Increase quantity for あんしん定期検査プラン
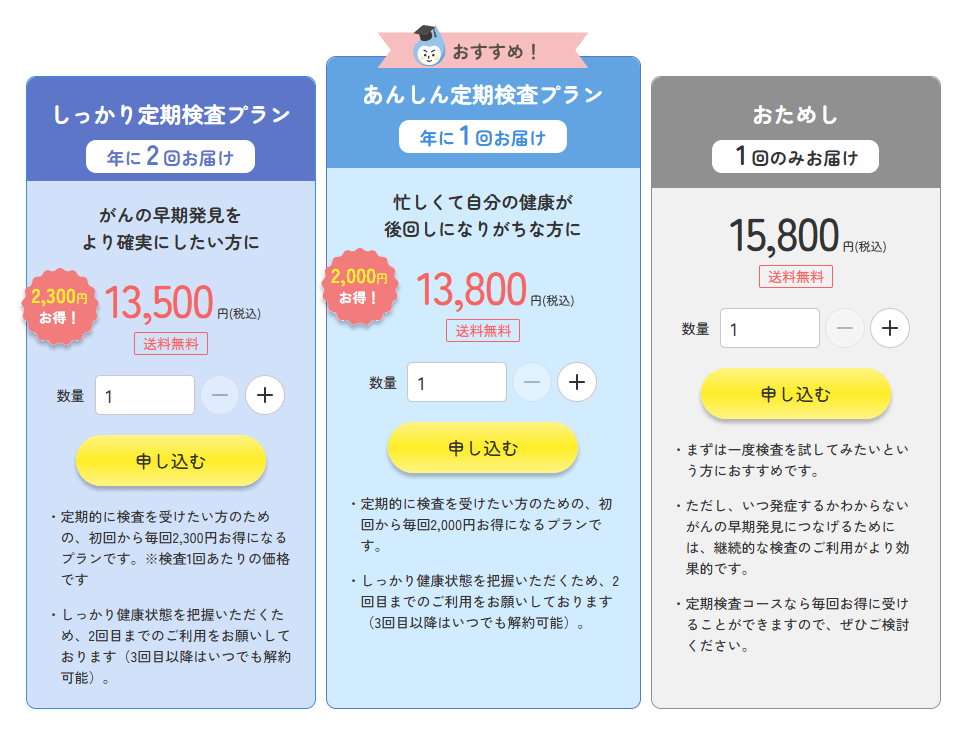 [577, 382]
